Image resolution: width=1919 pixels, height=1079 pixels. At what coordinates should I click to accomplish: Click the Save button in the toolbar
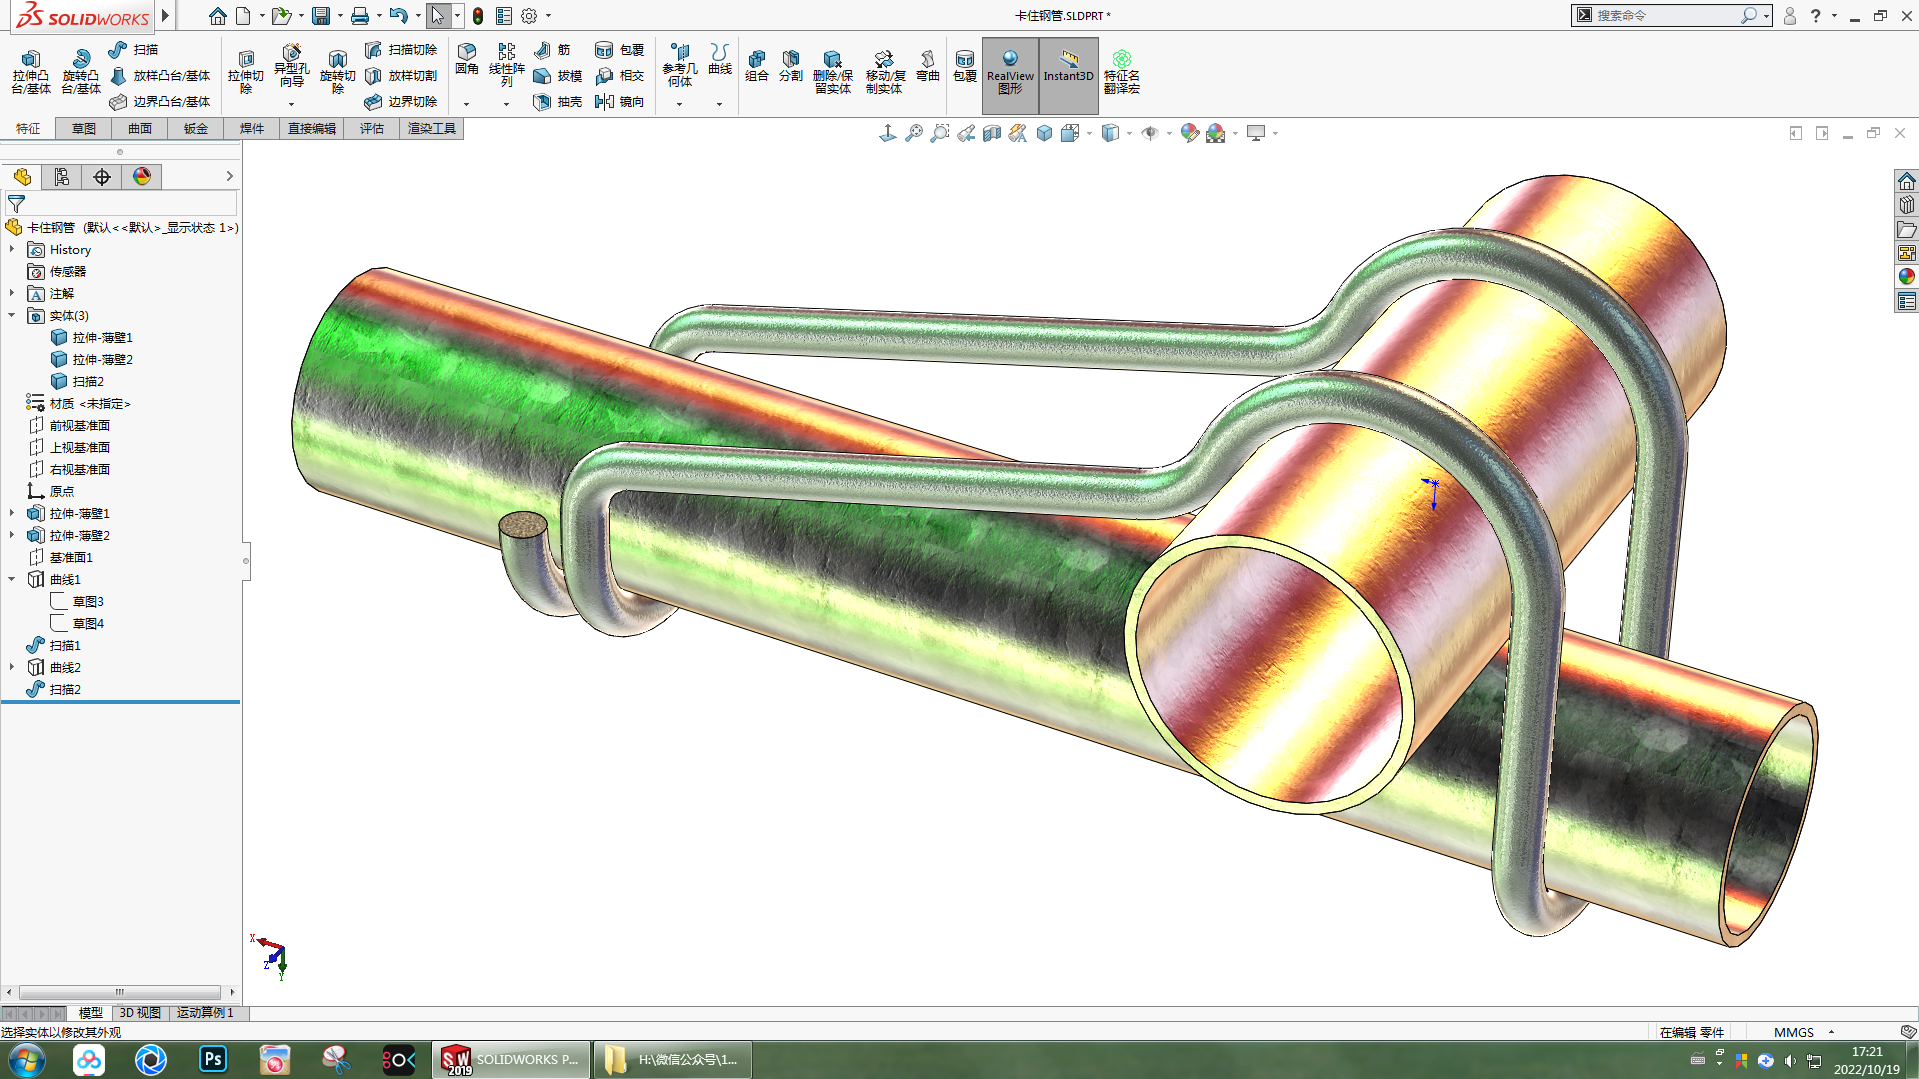click(x=321, y=16)
